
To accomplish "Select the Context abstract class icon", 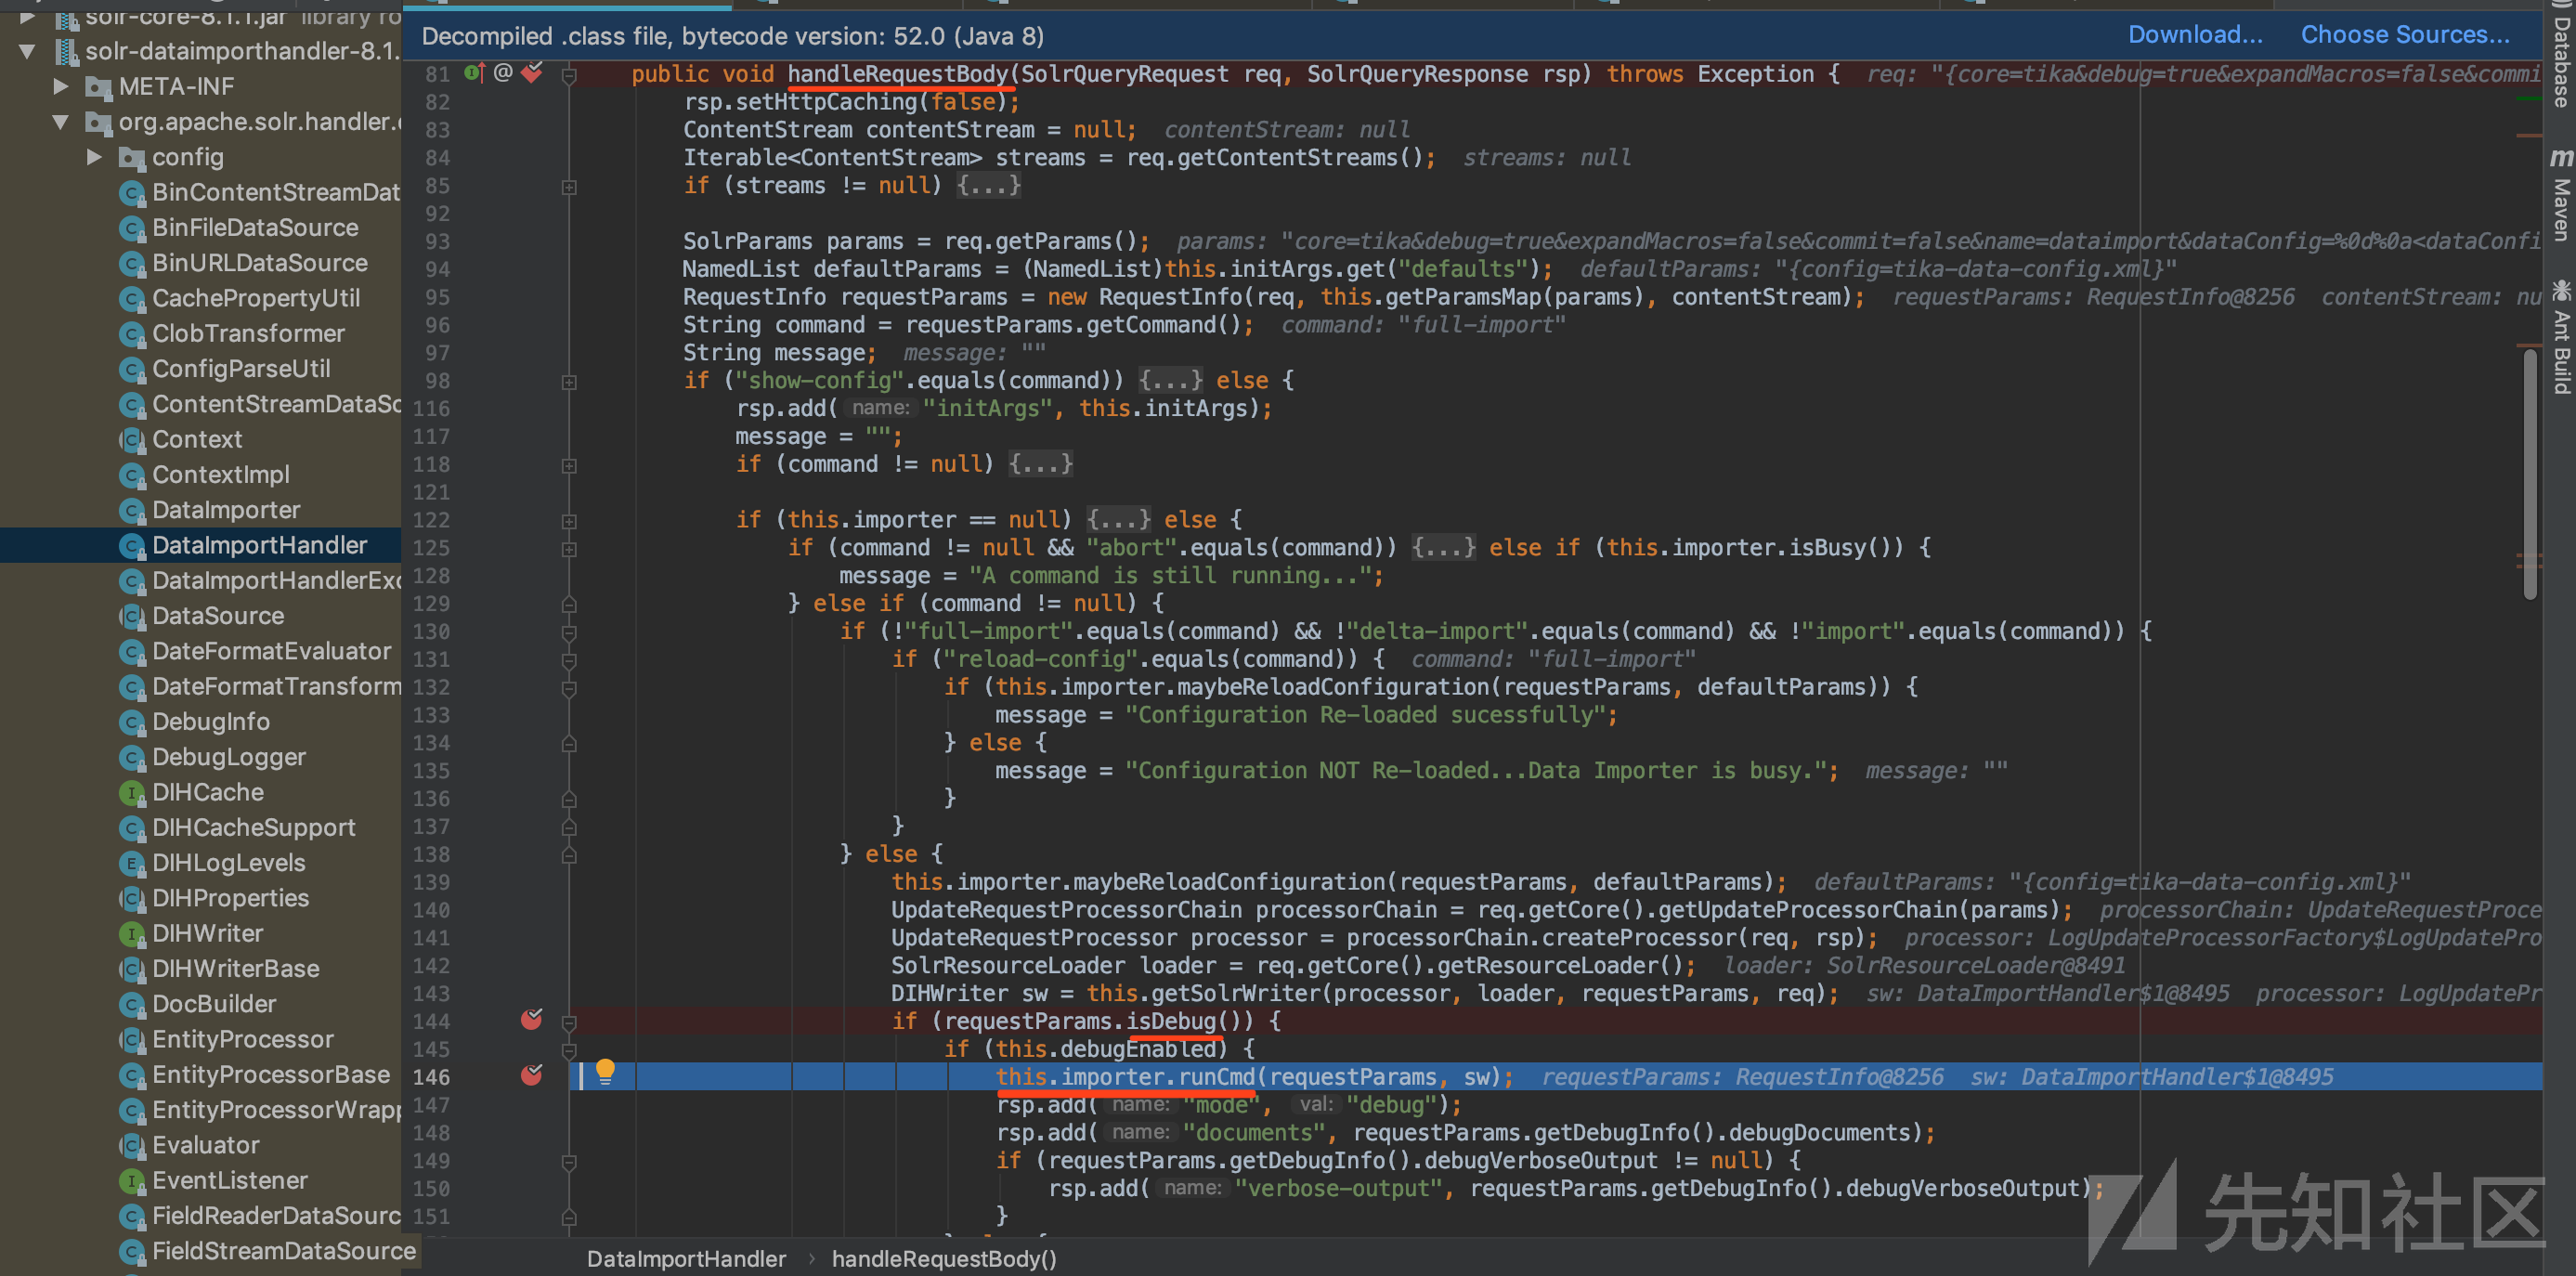I will point(132,440).
